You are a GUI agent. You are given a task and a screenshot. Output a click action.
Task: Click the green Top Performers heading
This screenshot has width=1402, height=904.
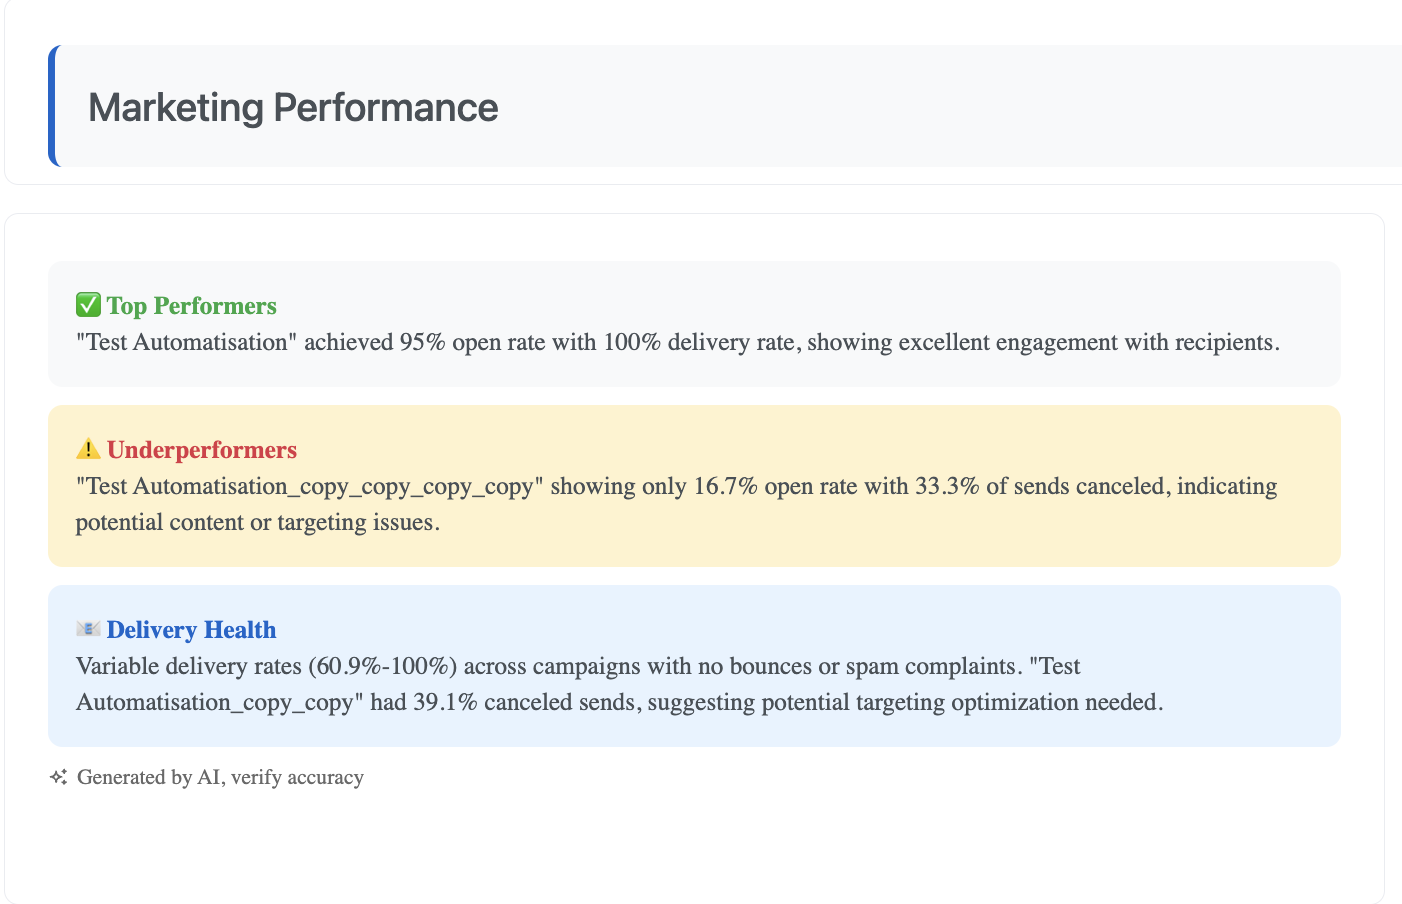tap(191, 306)
